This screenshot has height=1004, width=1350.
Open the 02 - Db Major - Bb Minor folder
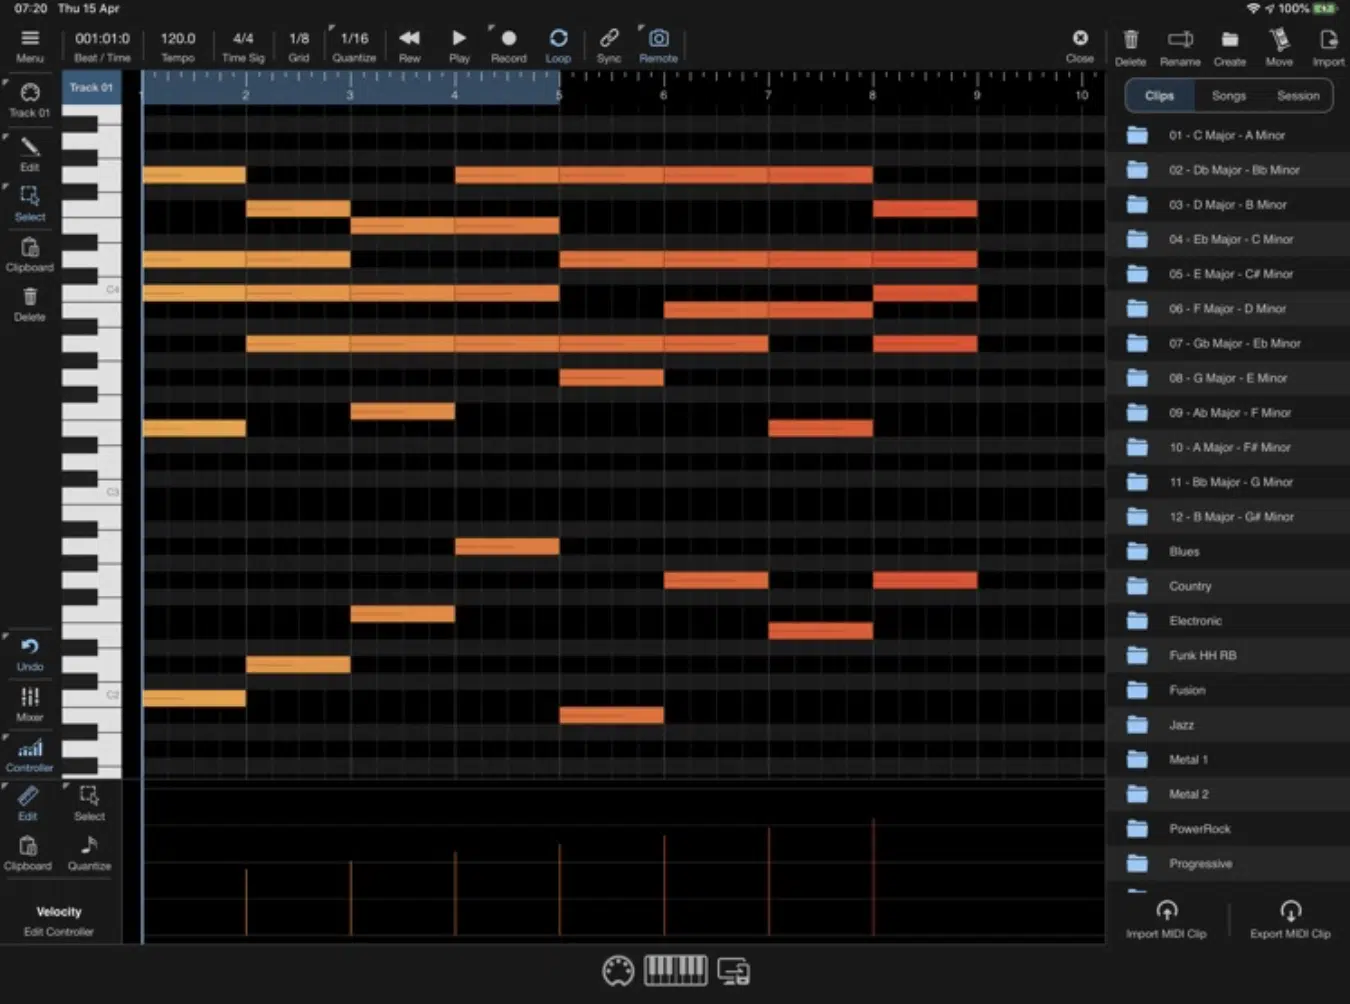point(1229,170)
